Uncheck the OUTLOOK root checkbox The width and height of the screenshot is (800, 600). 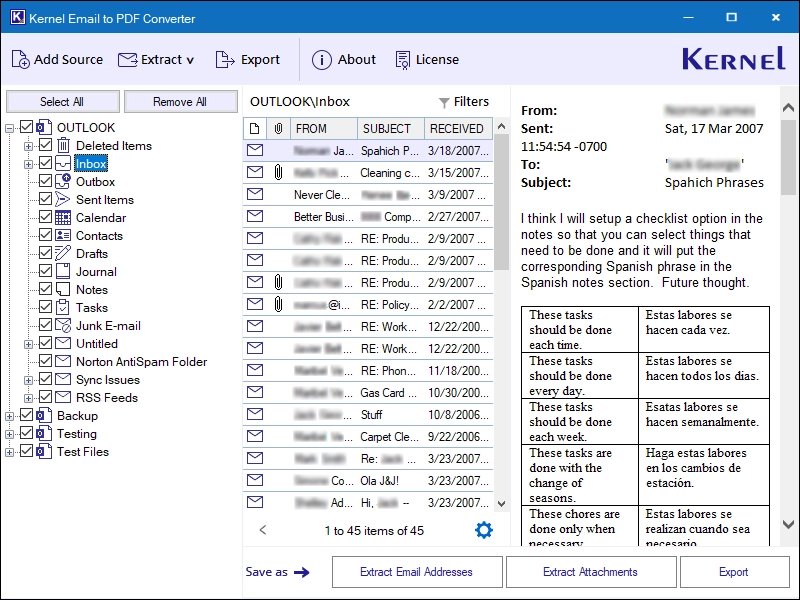pos(27,127)
